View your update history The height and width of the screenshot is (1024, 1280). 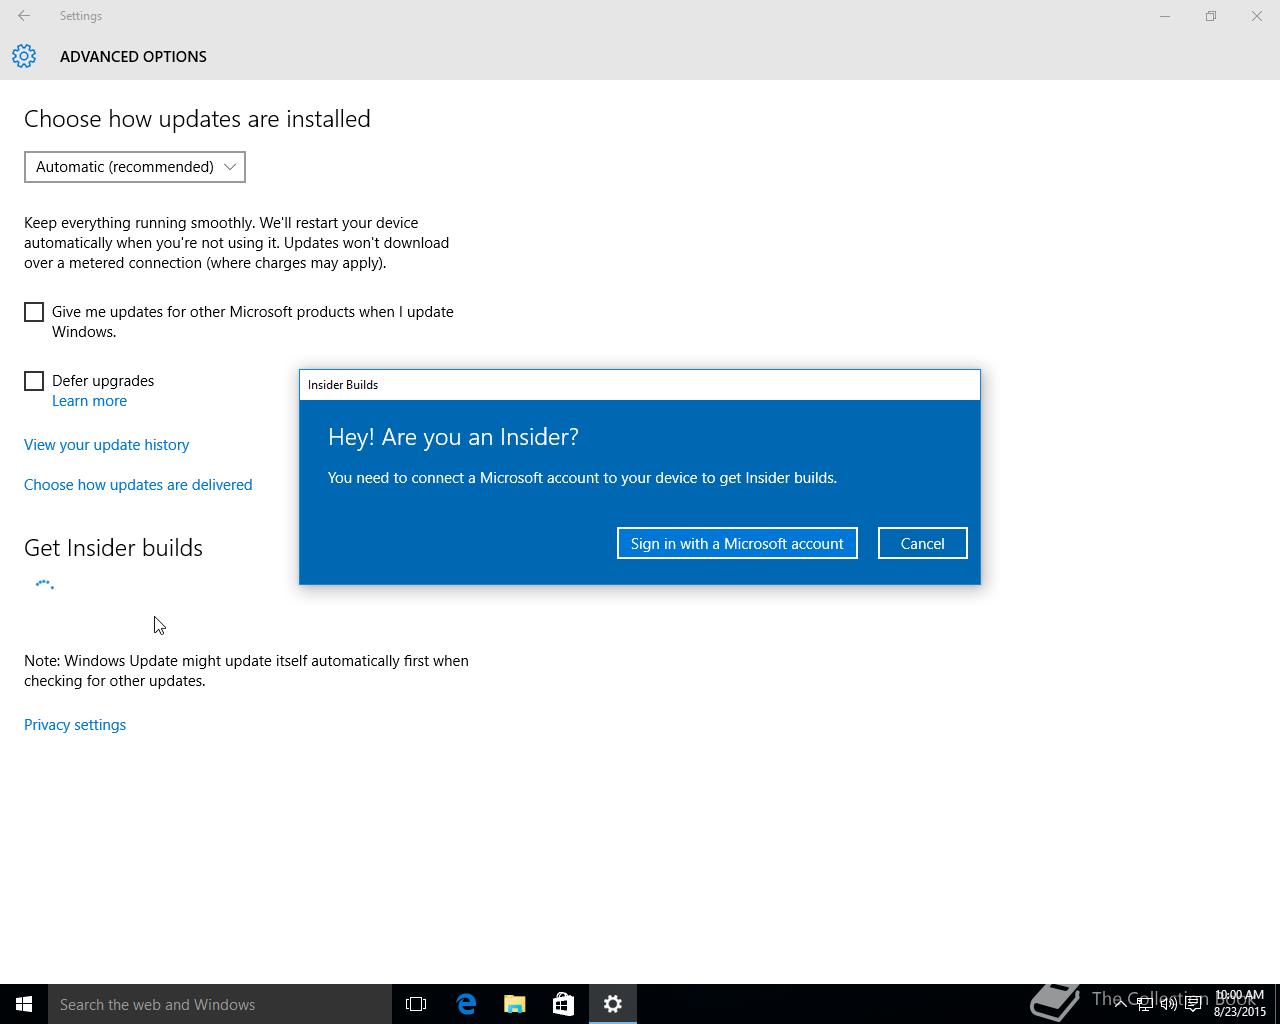pos(106,445)
